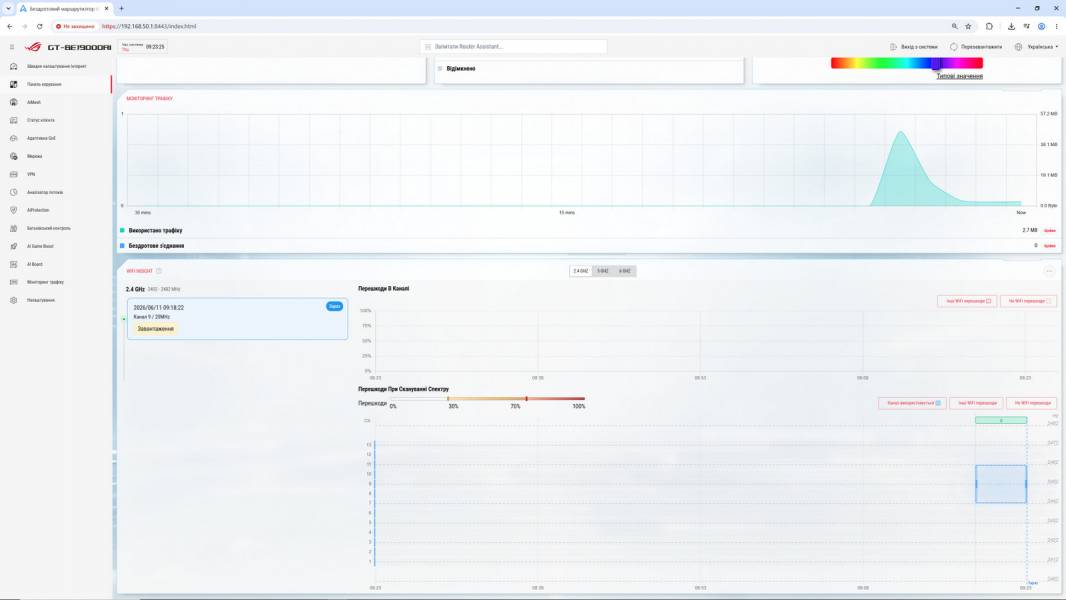Switch to the 2.4 GHz band tab
This screenshot has width=1066, height=600.
point(581,271)
